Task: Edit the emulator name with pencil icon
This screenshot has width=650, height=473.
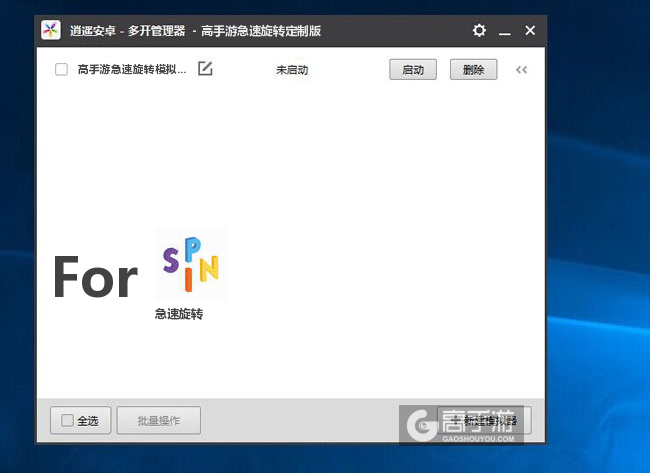Action: (205, 69)
